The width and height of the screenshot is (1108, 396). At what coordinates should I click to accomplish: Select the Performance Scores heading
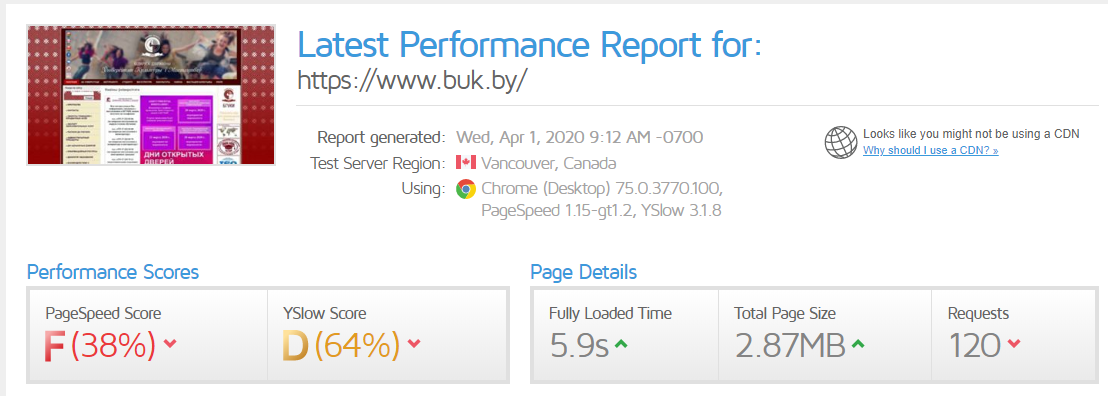113,272
